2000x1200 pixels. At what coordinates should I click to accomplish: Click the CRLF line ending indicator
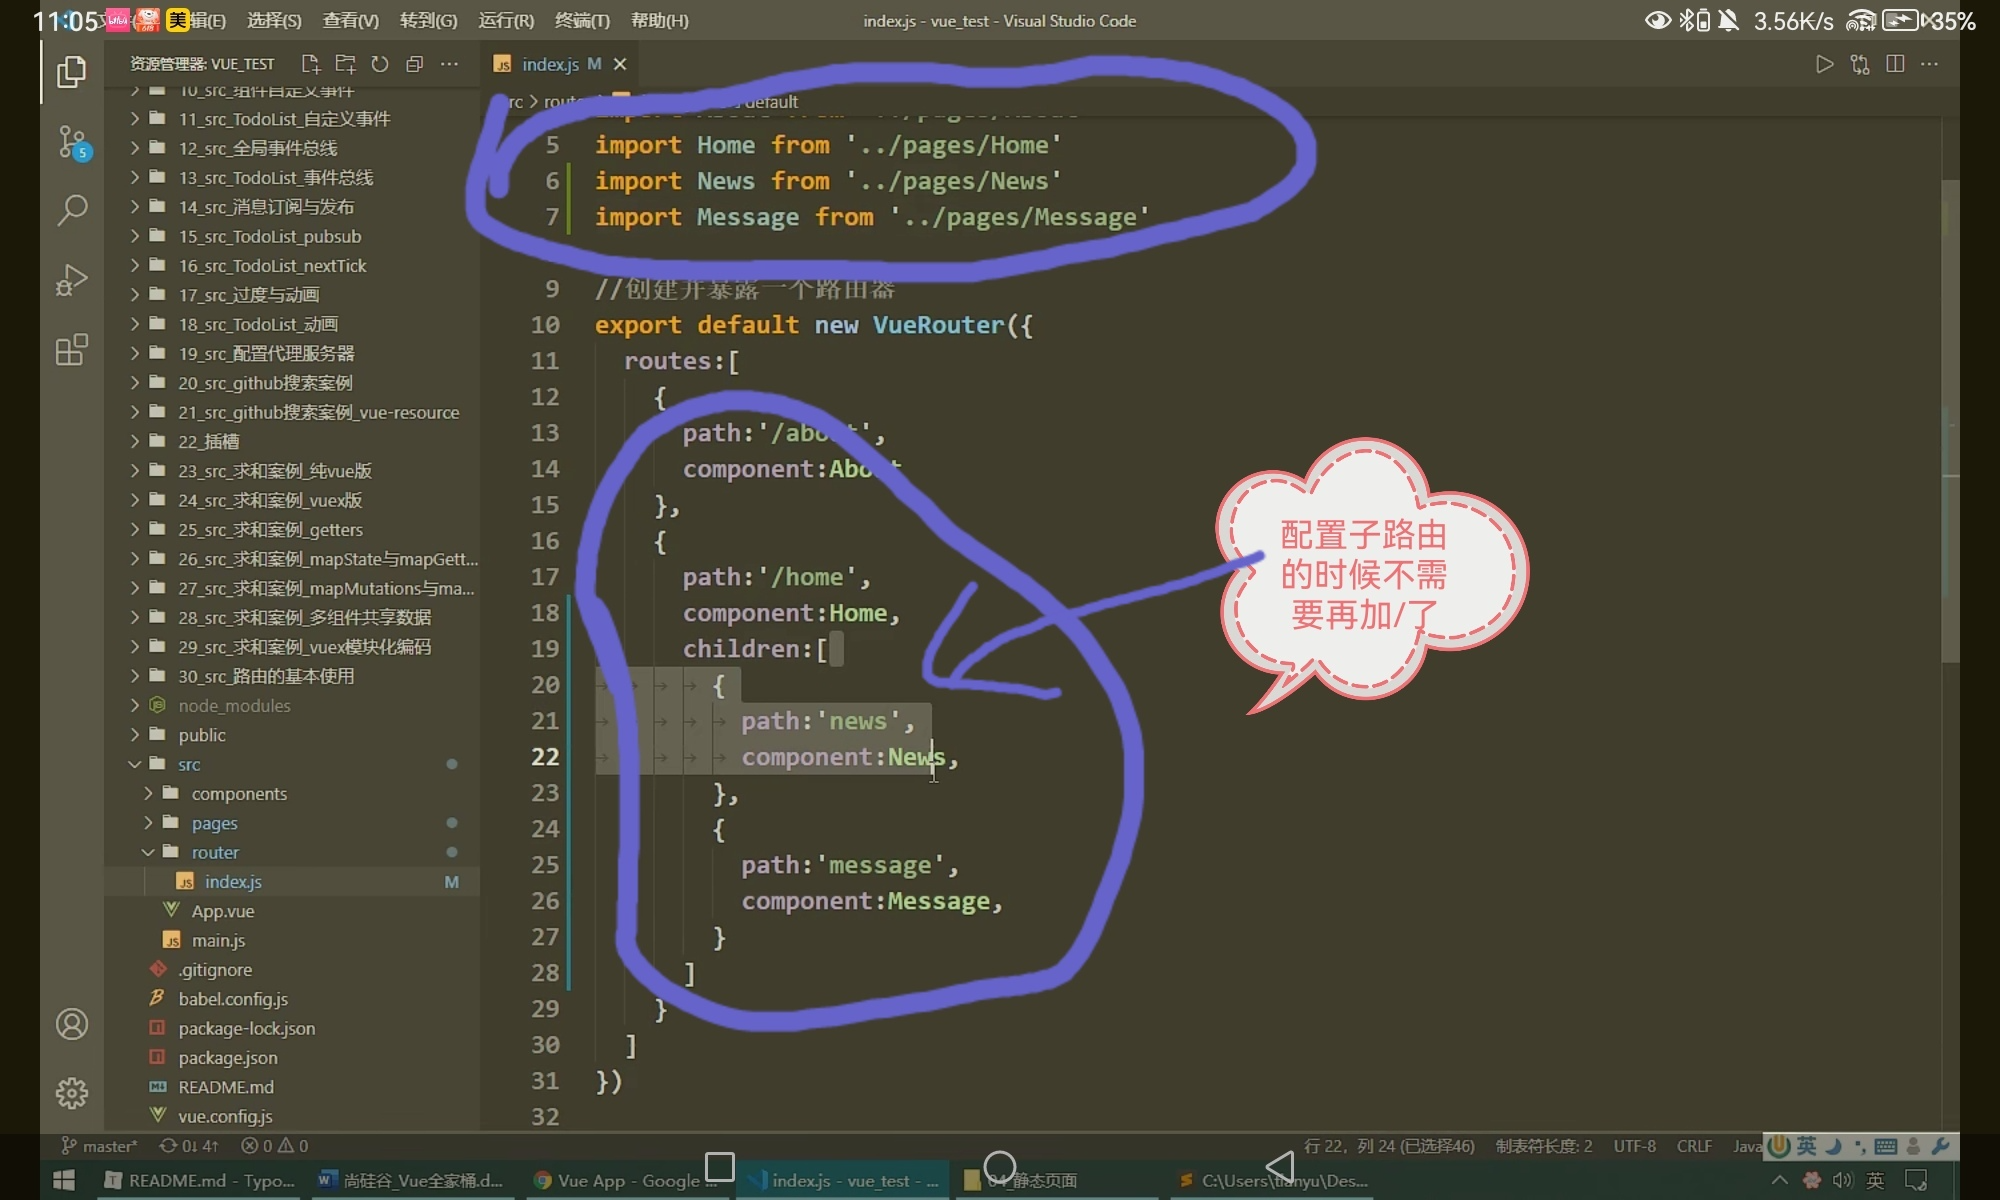point(1694,1146)
